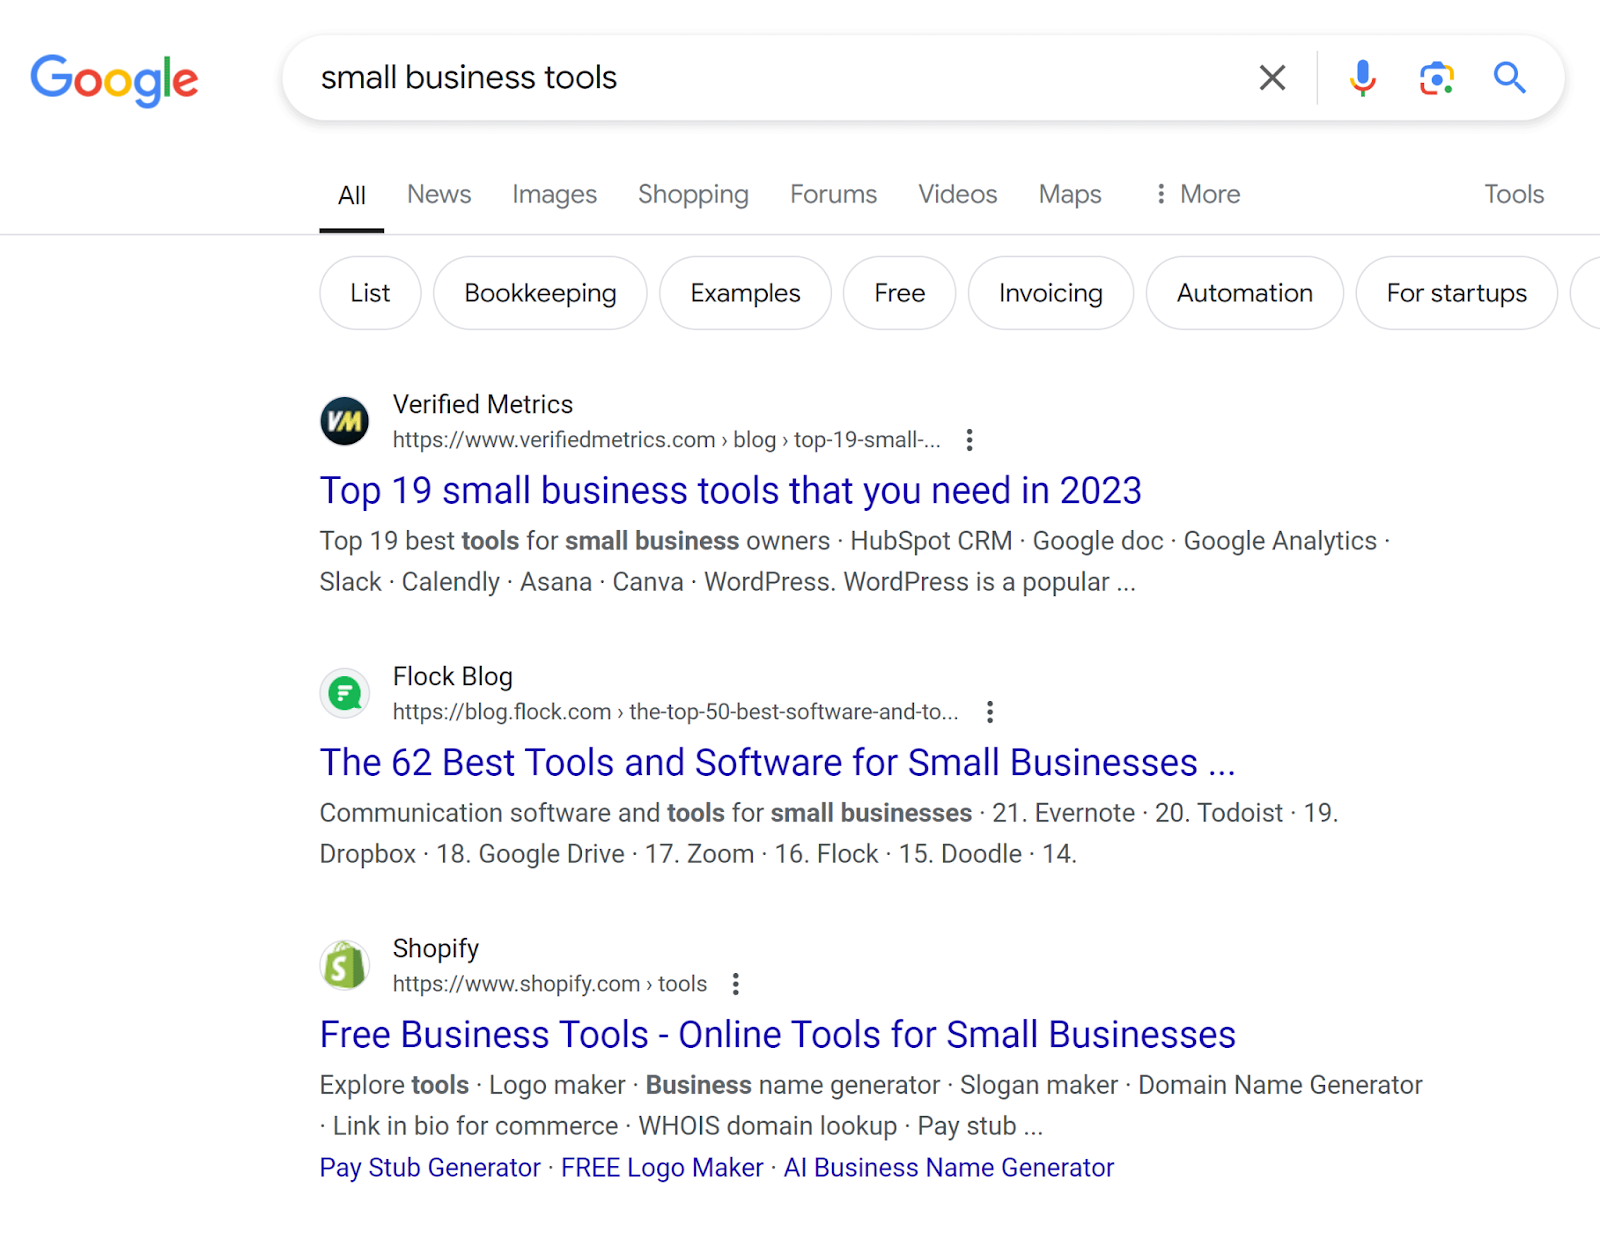This screenshot has width=1600, height=1234.
Task: Open the three-dot menu for Shopify result
Action: [x=735, y=984]
